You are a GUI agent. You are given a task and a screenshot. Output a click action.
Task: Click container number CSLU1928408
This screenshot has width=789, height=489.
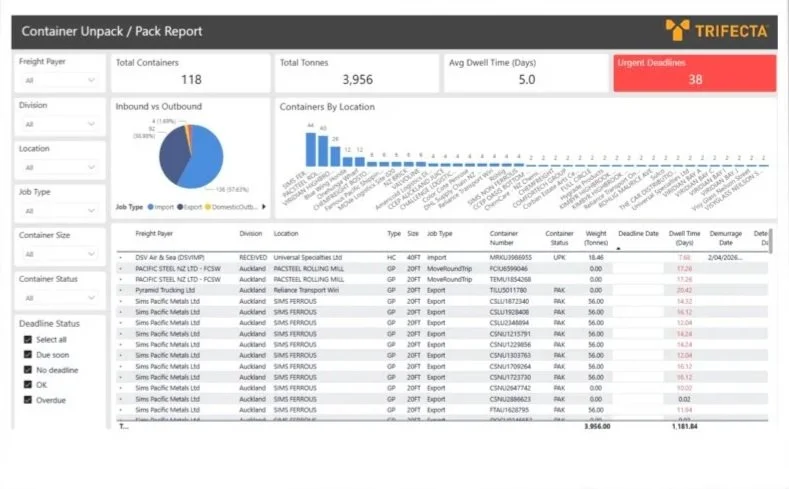(x=509, y=312)
